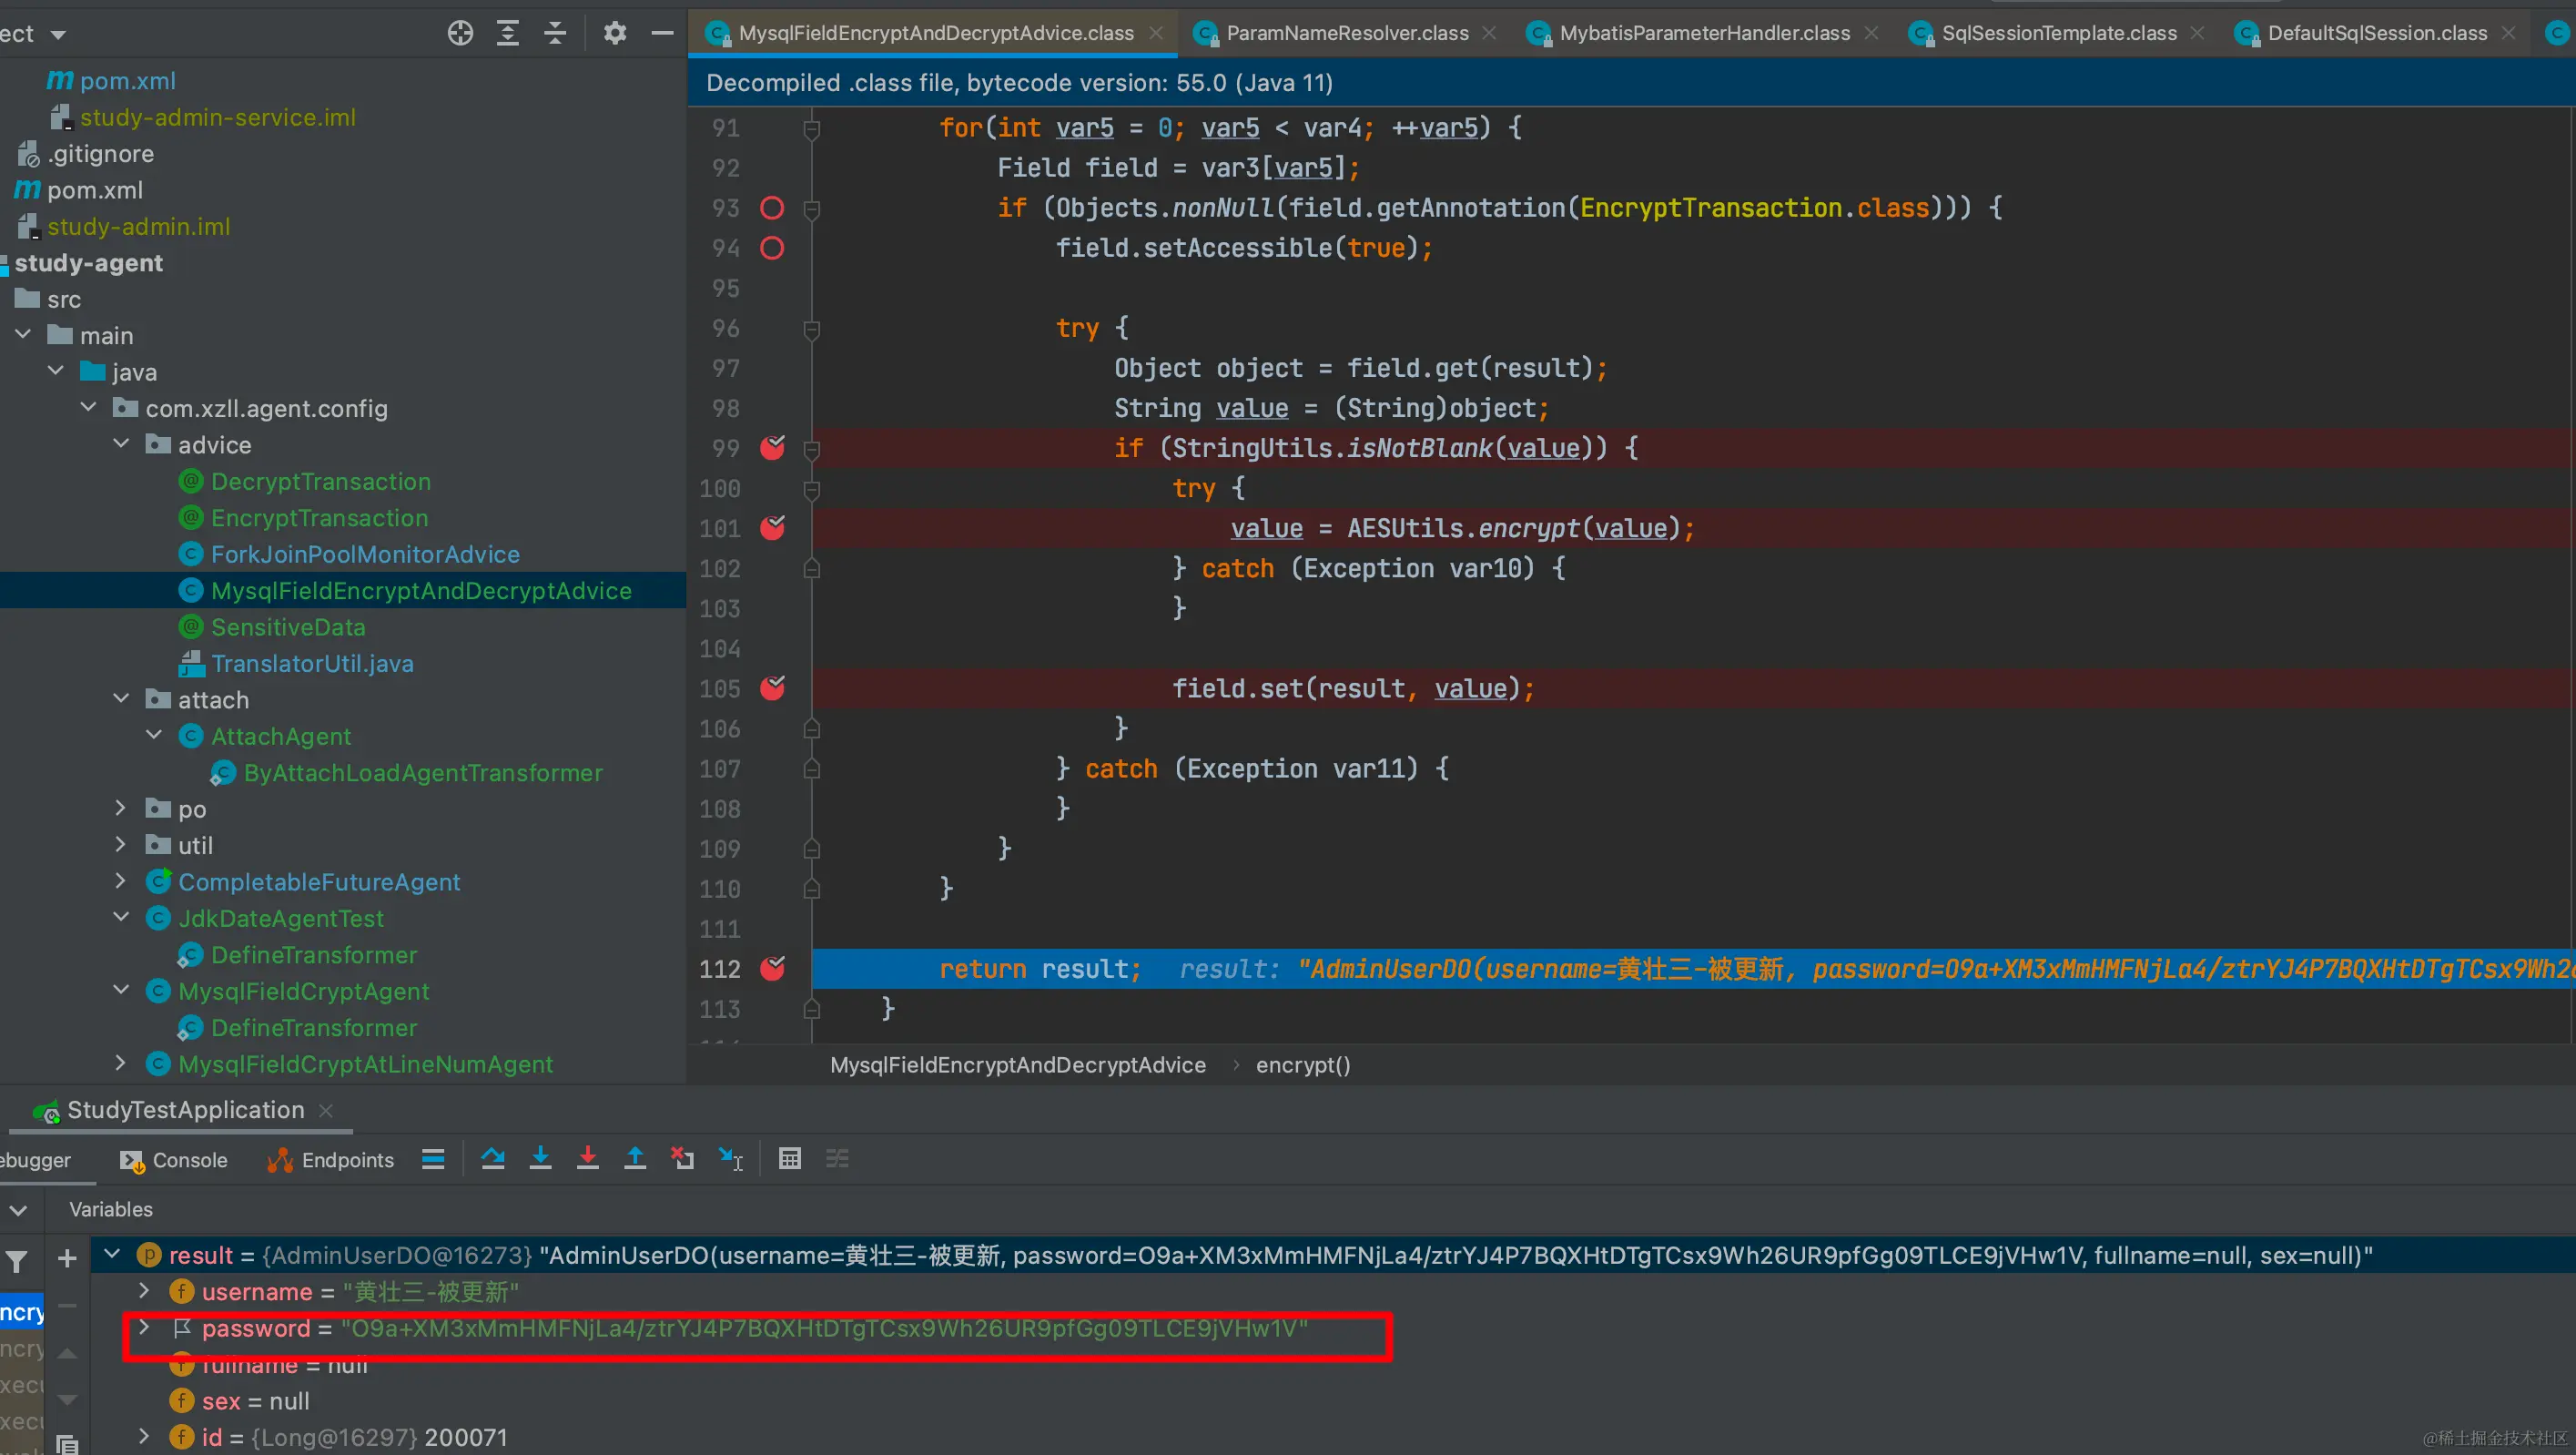
Task: Select SensitiveData annotation in tree
Action: coord(288,627)
